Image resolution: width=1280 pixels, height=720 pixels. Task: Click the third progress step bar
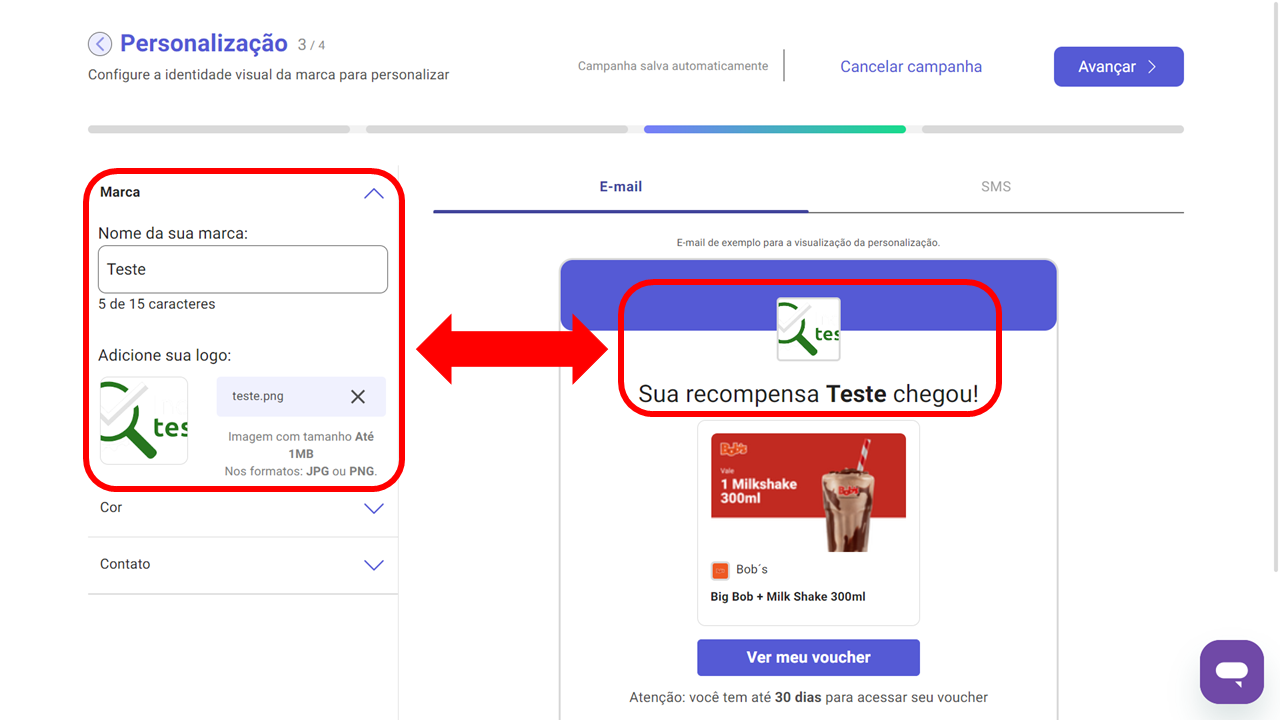tap(774, 129)
